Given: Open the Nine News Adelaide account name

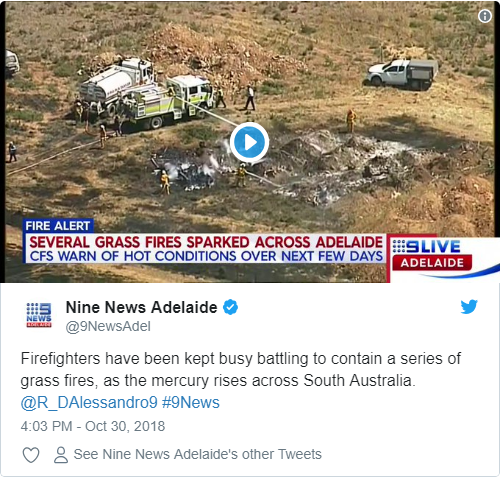Looking at the screenshot, I should 142,307.
